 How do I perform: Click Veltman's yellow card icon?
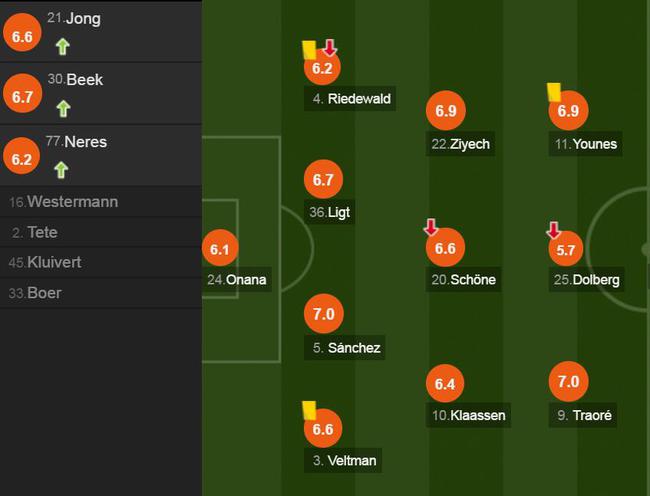pos(309,408)
